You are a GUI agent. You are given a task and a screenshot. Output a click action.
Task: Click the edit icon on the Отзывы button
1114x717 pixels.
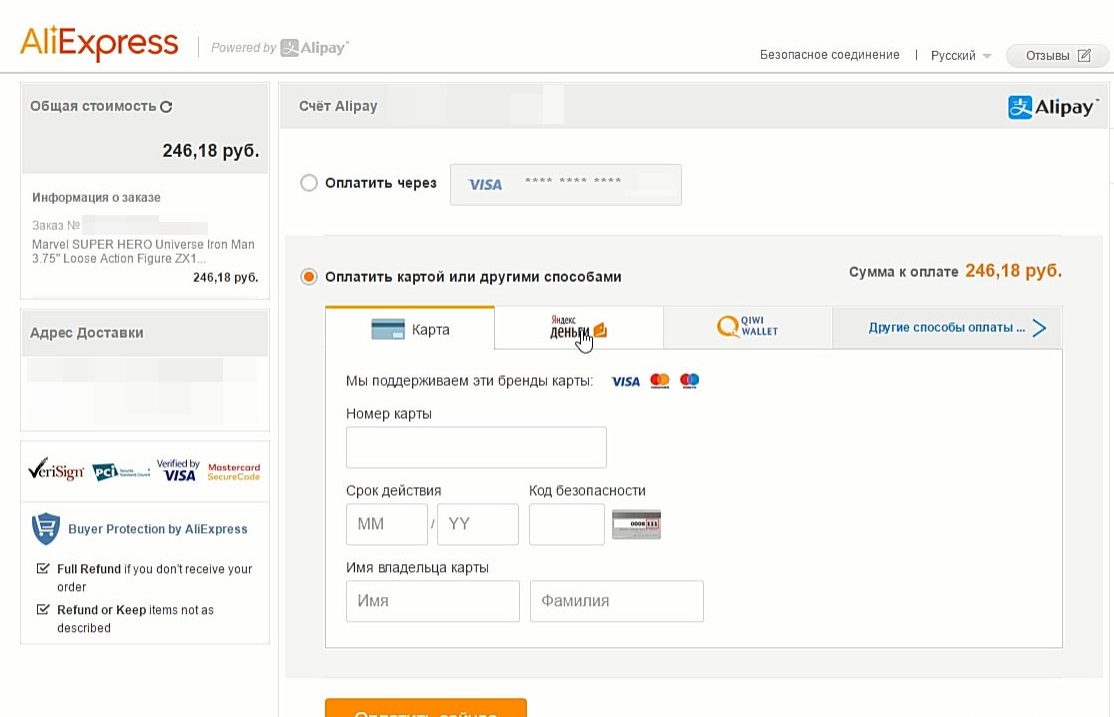(1084, 55)
